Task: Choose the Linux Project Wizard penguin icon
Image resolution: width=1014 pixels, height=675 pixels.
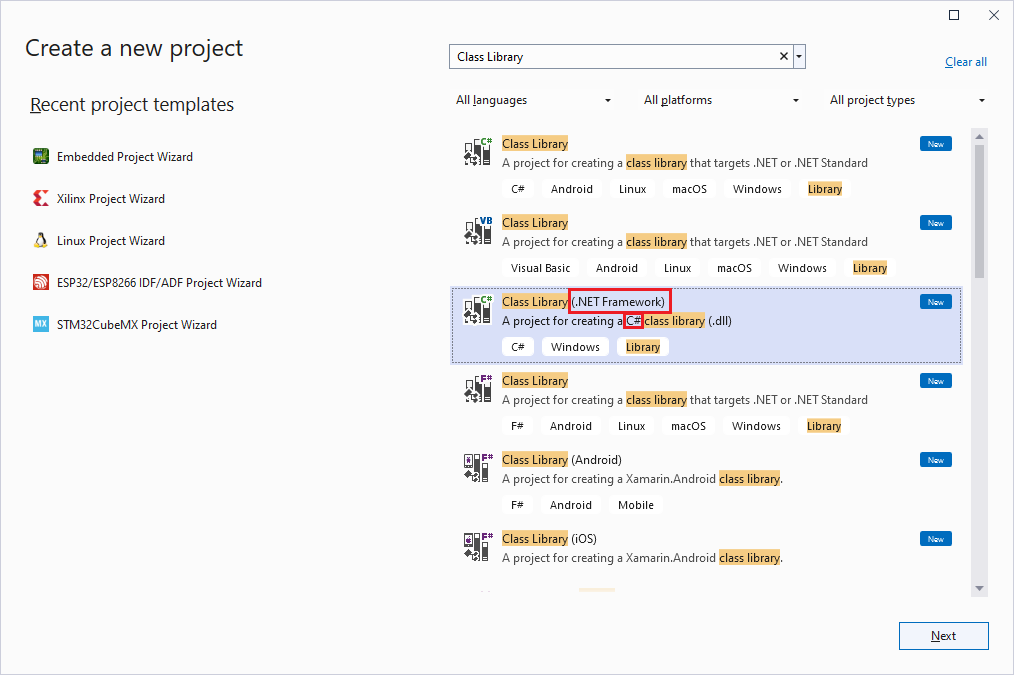Action: coord(41,241)
